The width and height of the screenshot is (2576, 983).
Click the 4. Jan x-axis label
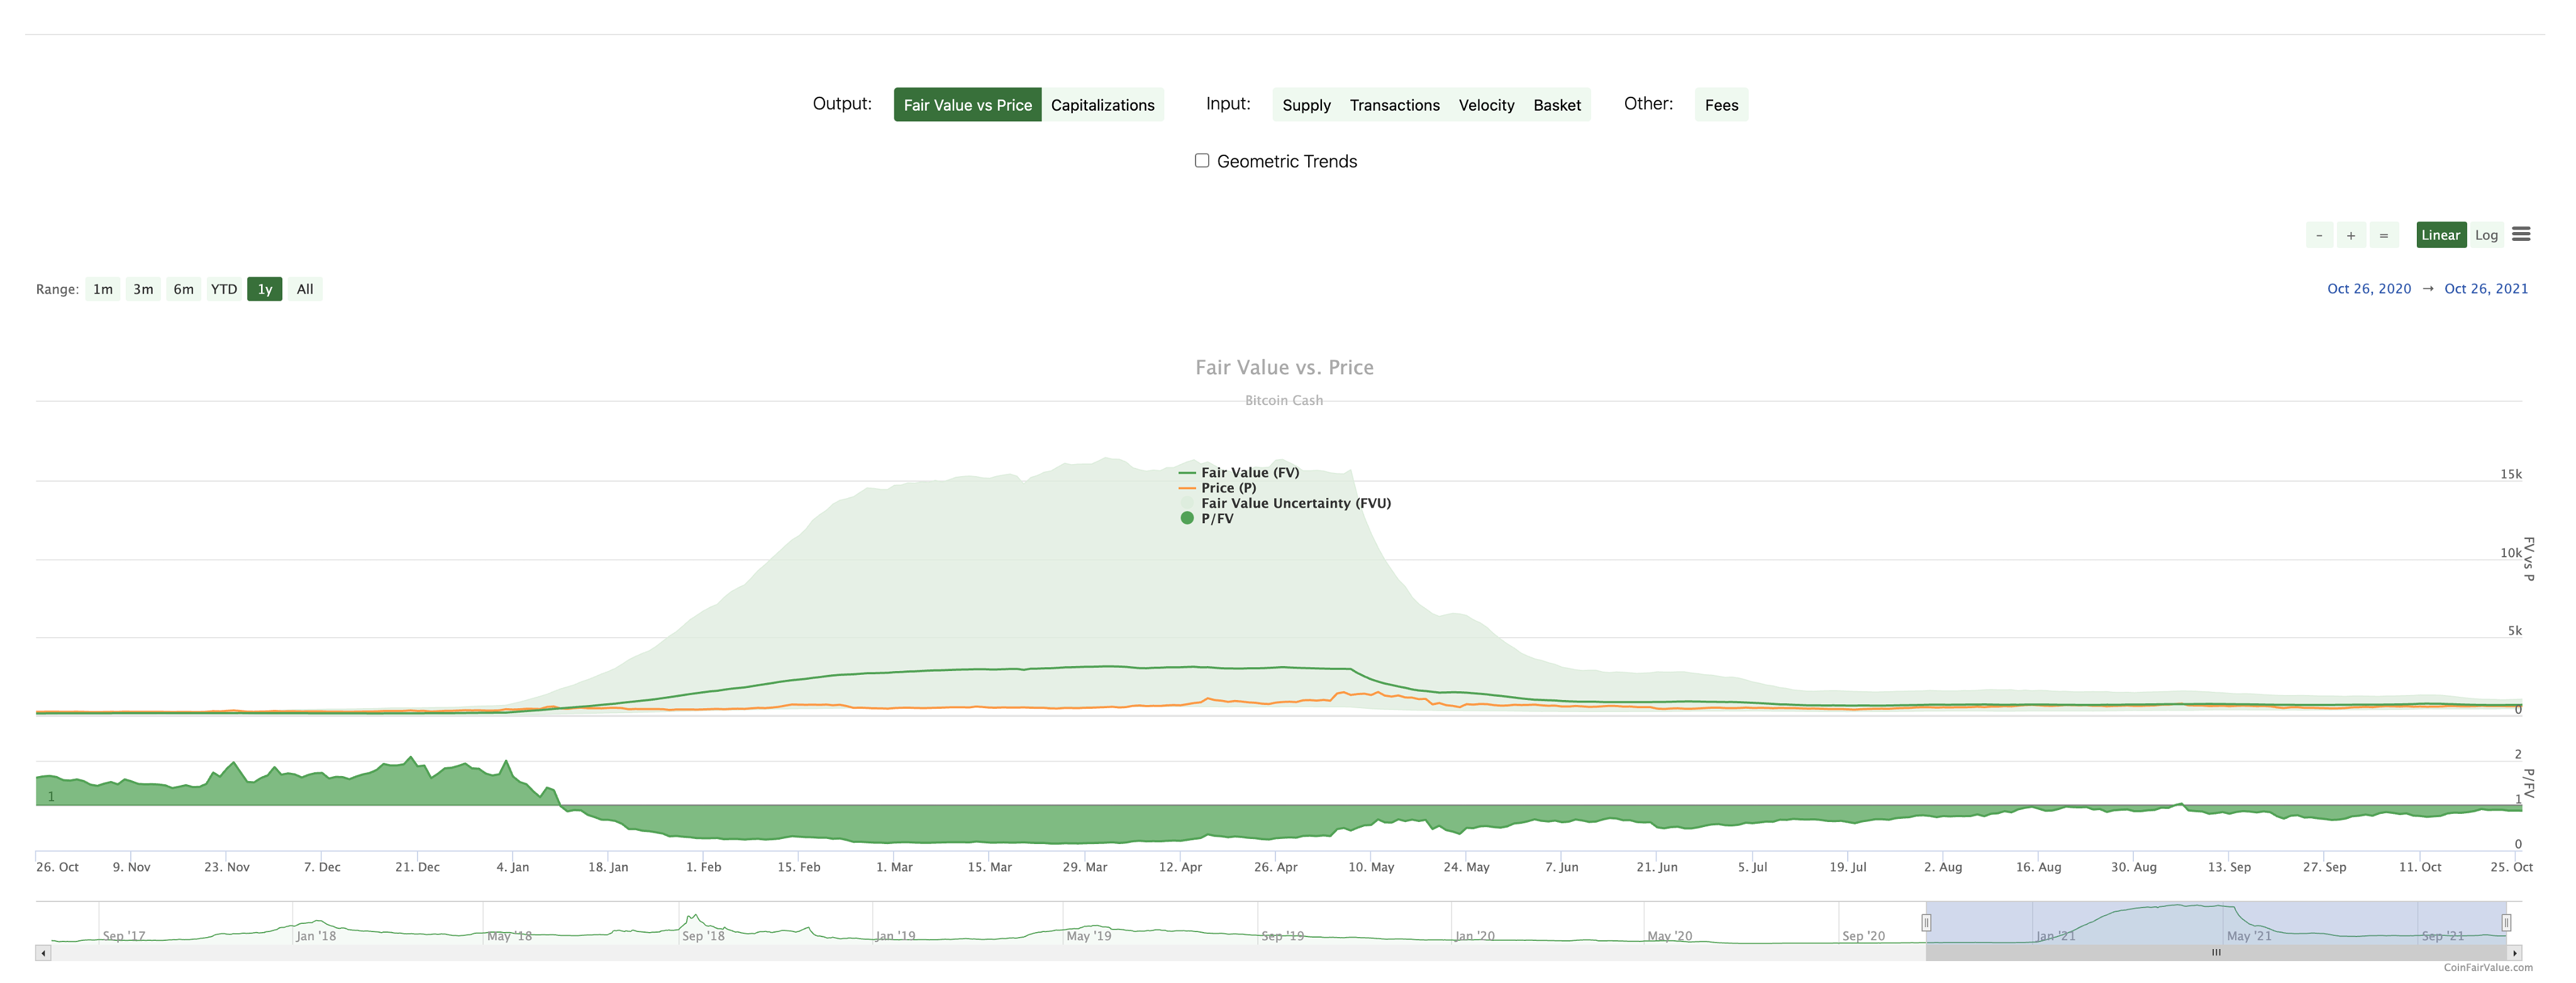(513, 867)
